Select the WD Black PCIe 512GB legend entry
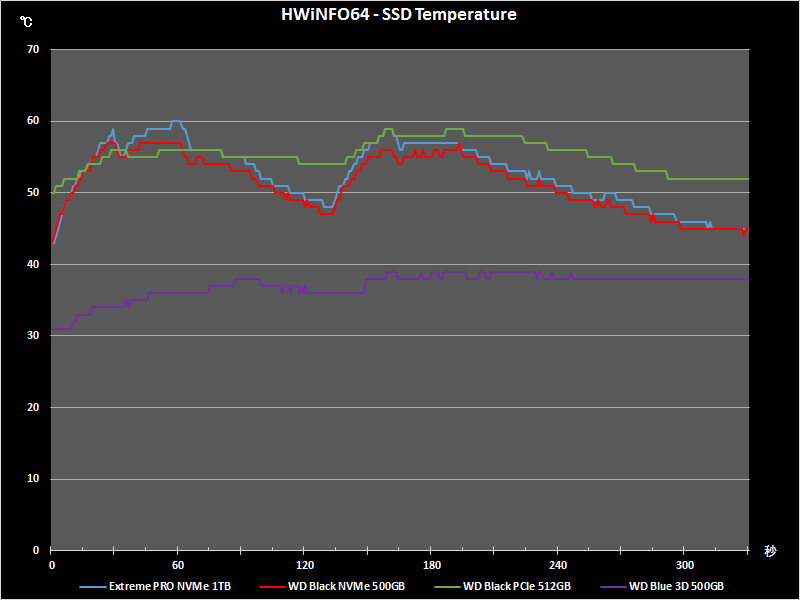Viewport: 800px width, 600px height. pyautogui.click(x=503, y=586)
